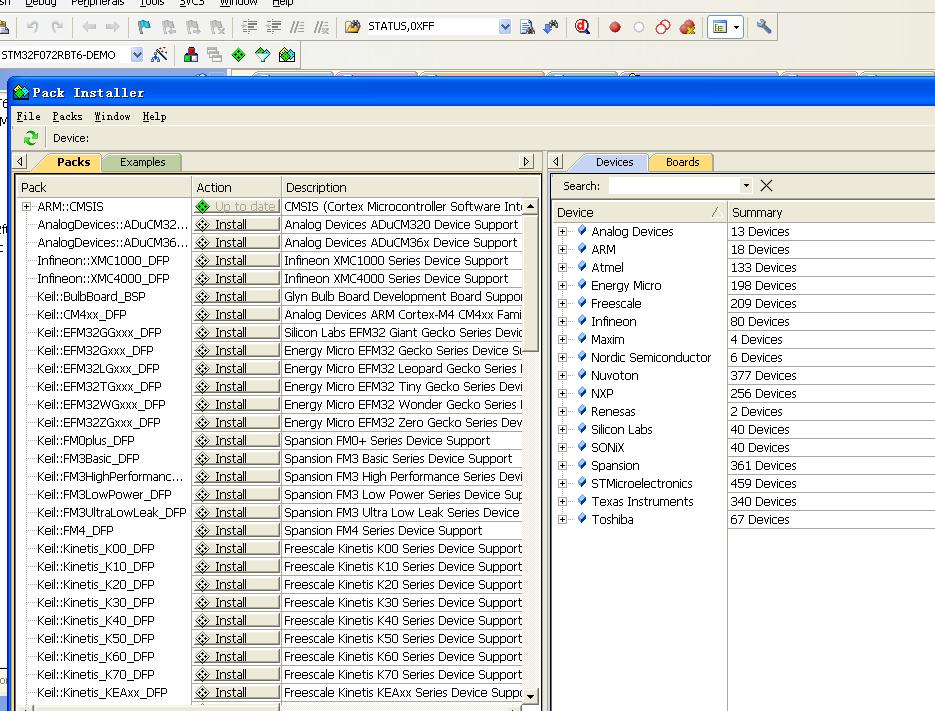Click the Manage Project Items icon
The image size is (935, 711).
(191, 55)
